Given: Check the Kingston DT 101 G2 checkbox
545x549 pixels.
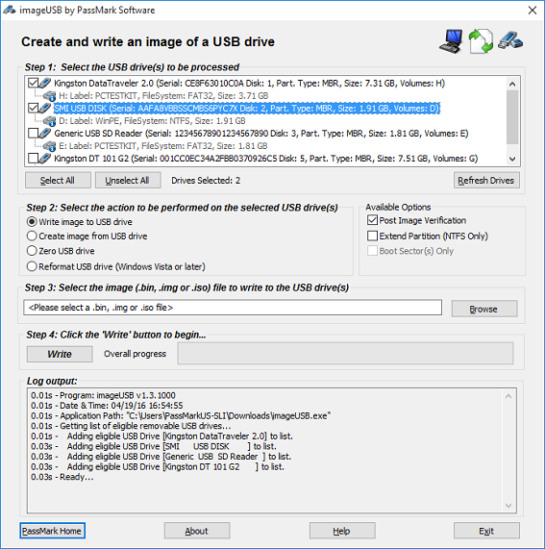Looking at the screenshot, I should (33, 158).
